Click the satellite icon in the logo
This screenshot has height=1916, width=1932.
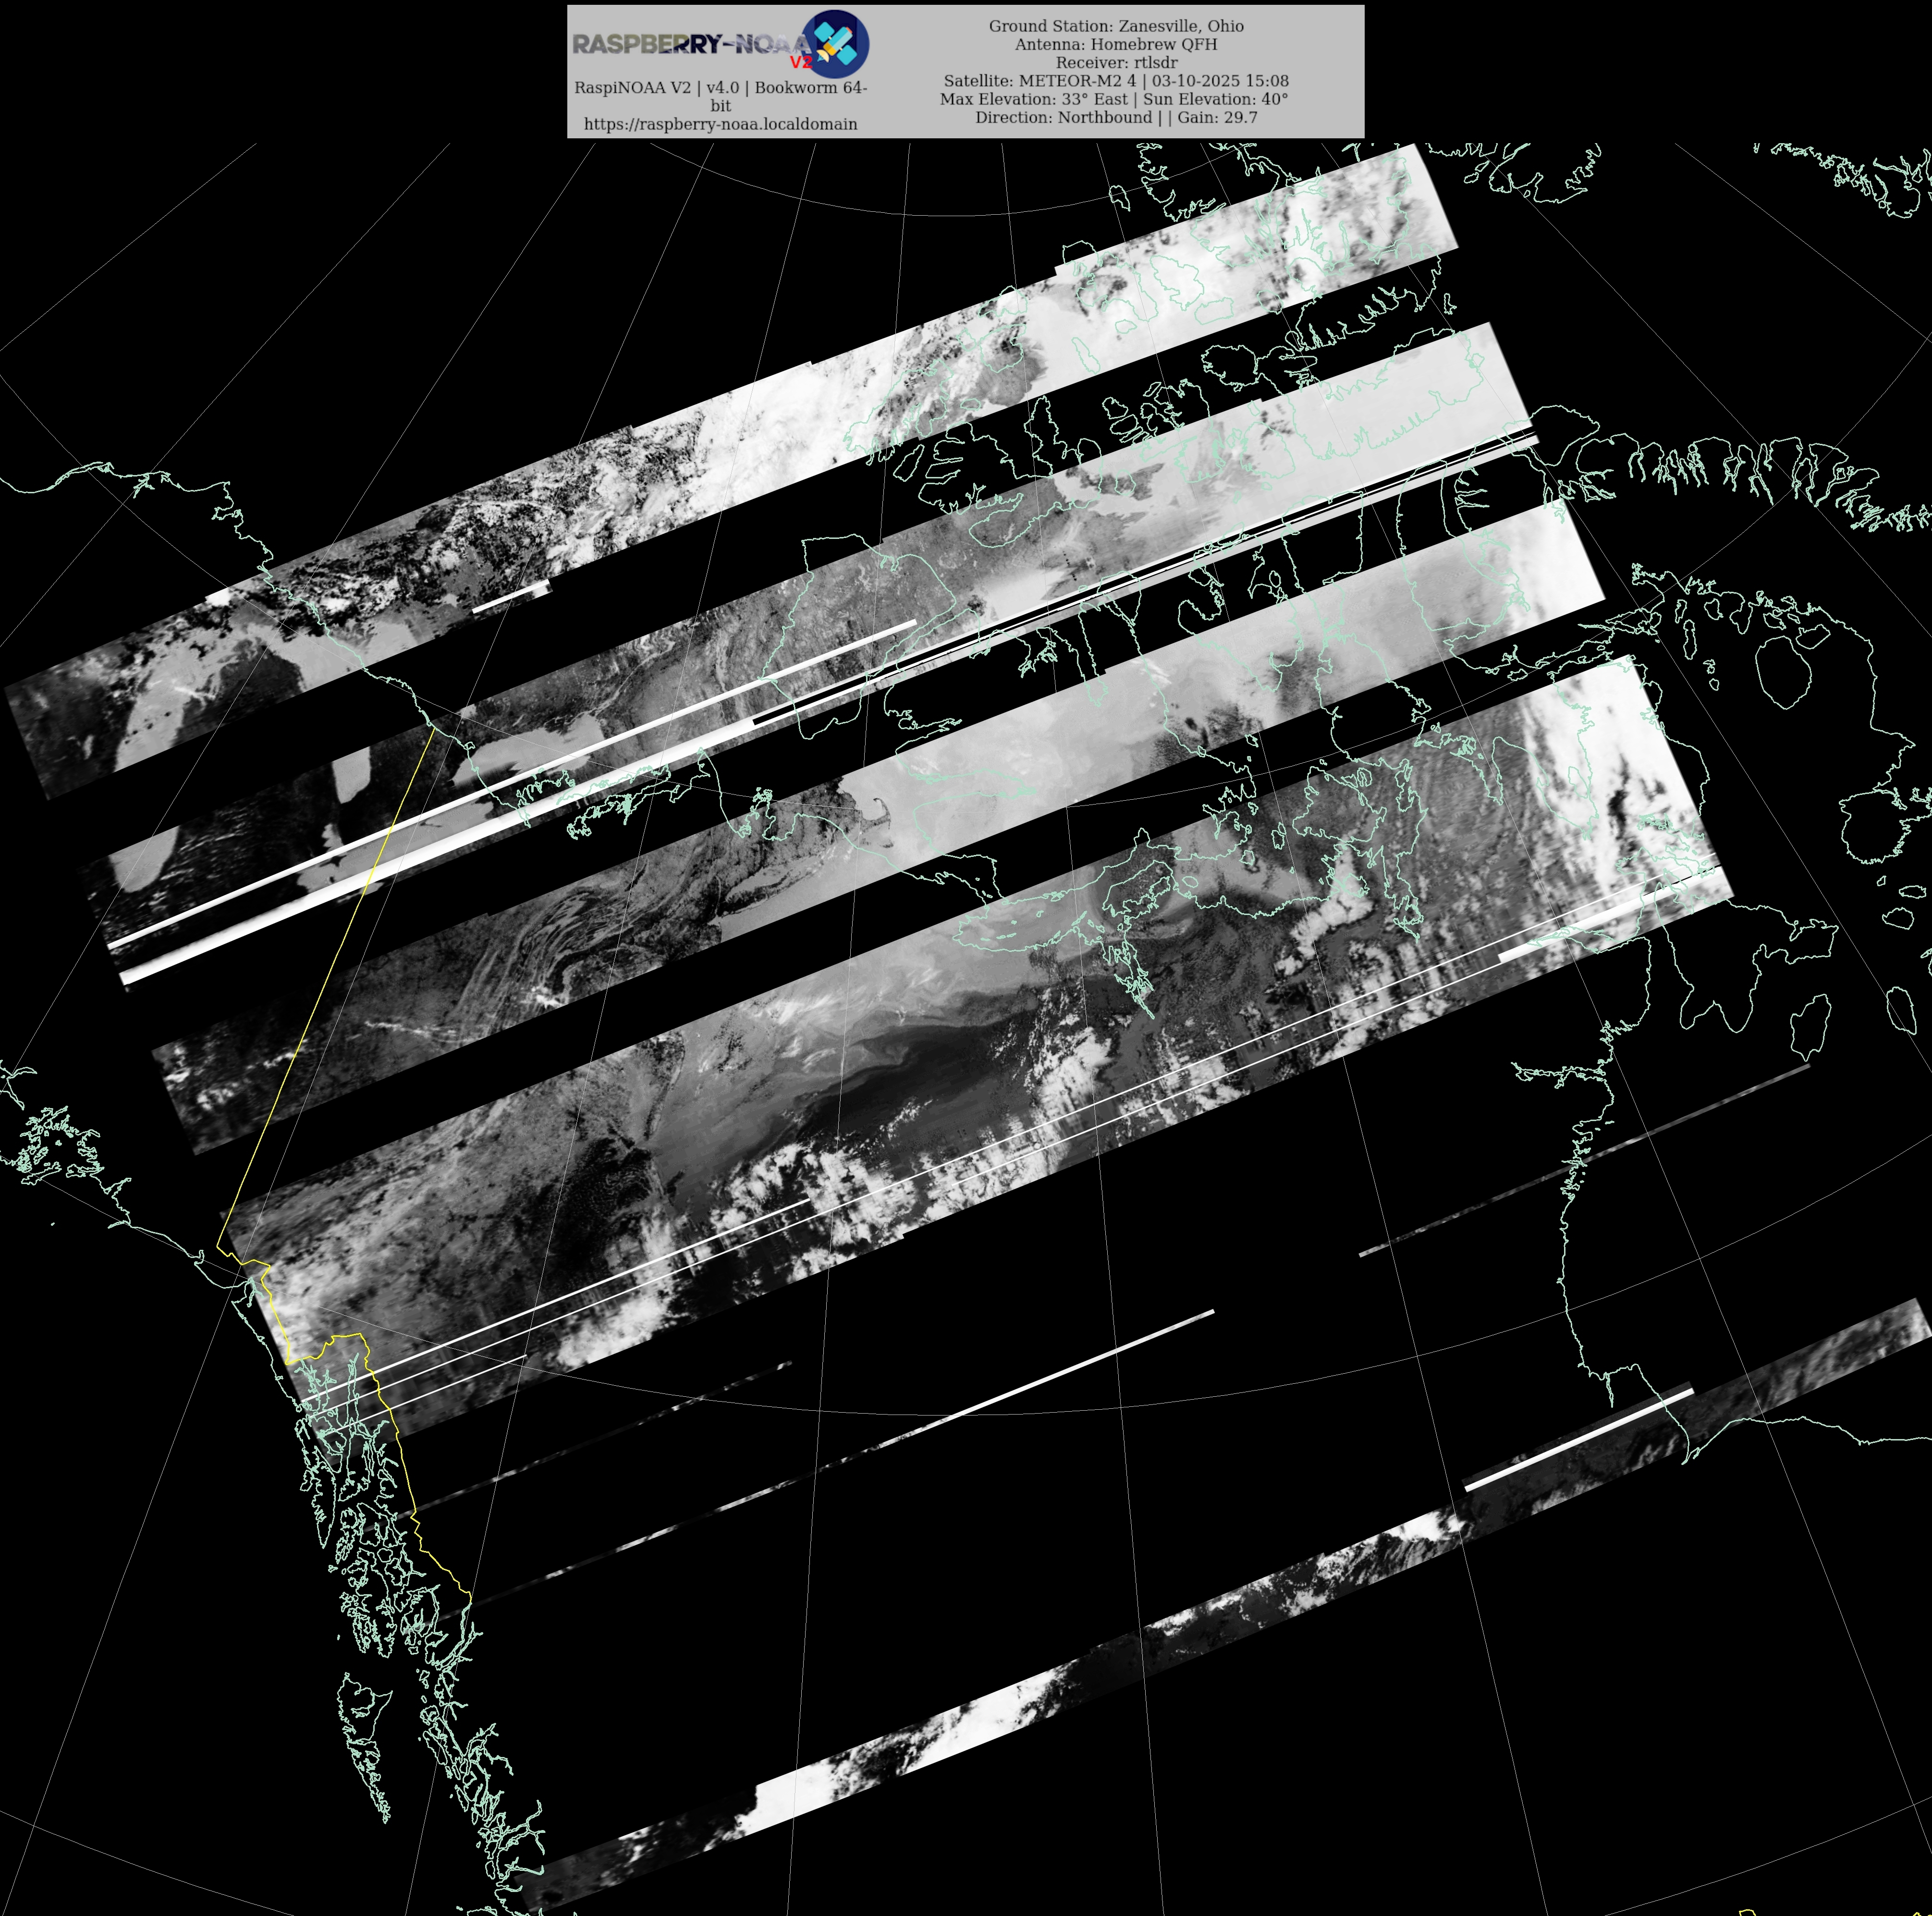(835, 43)
